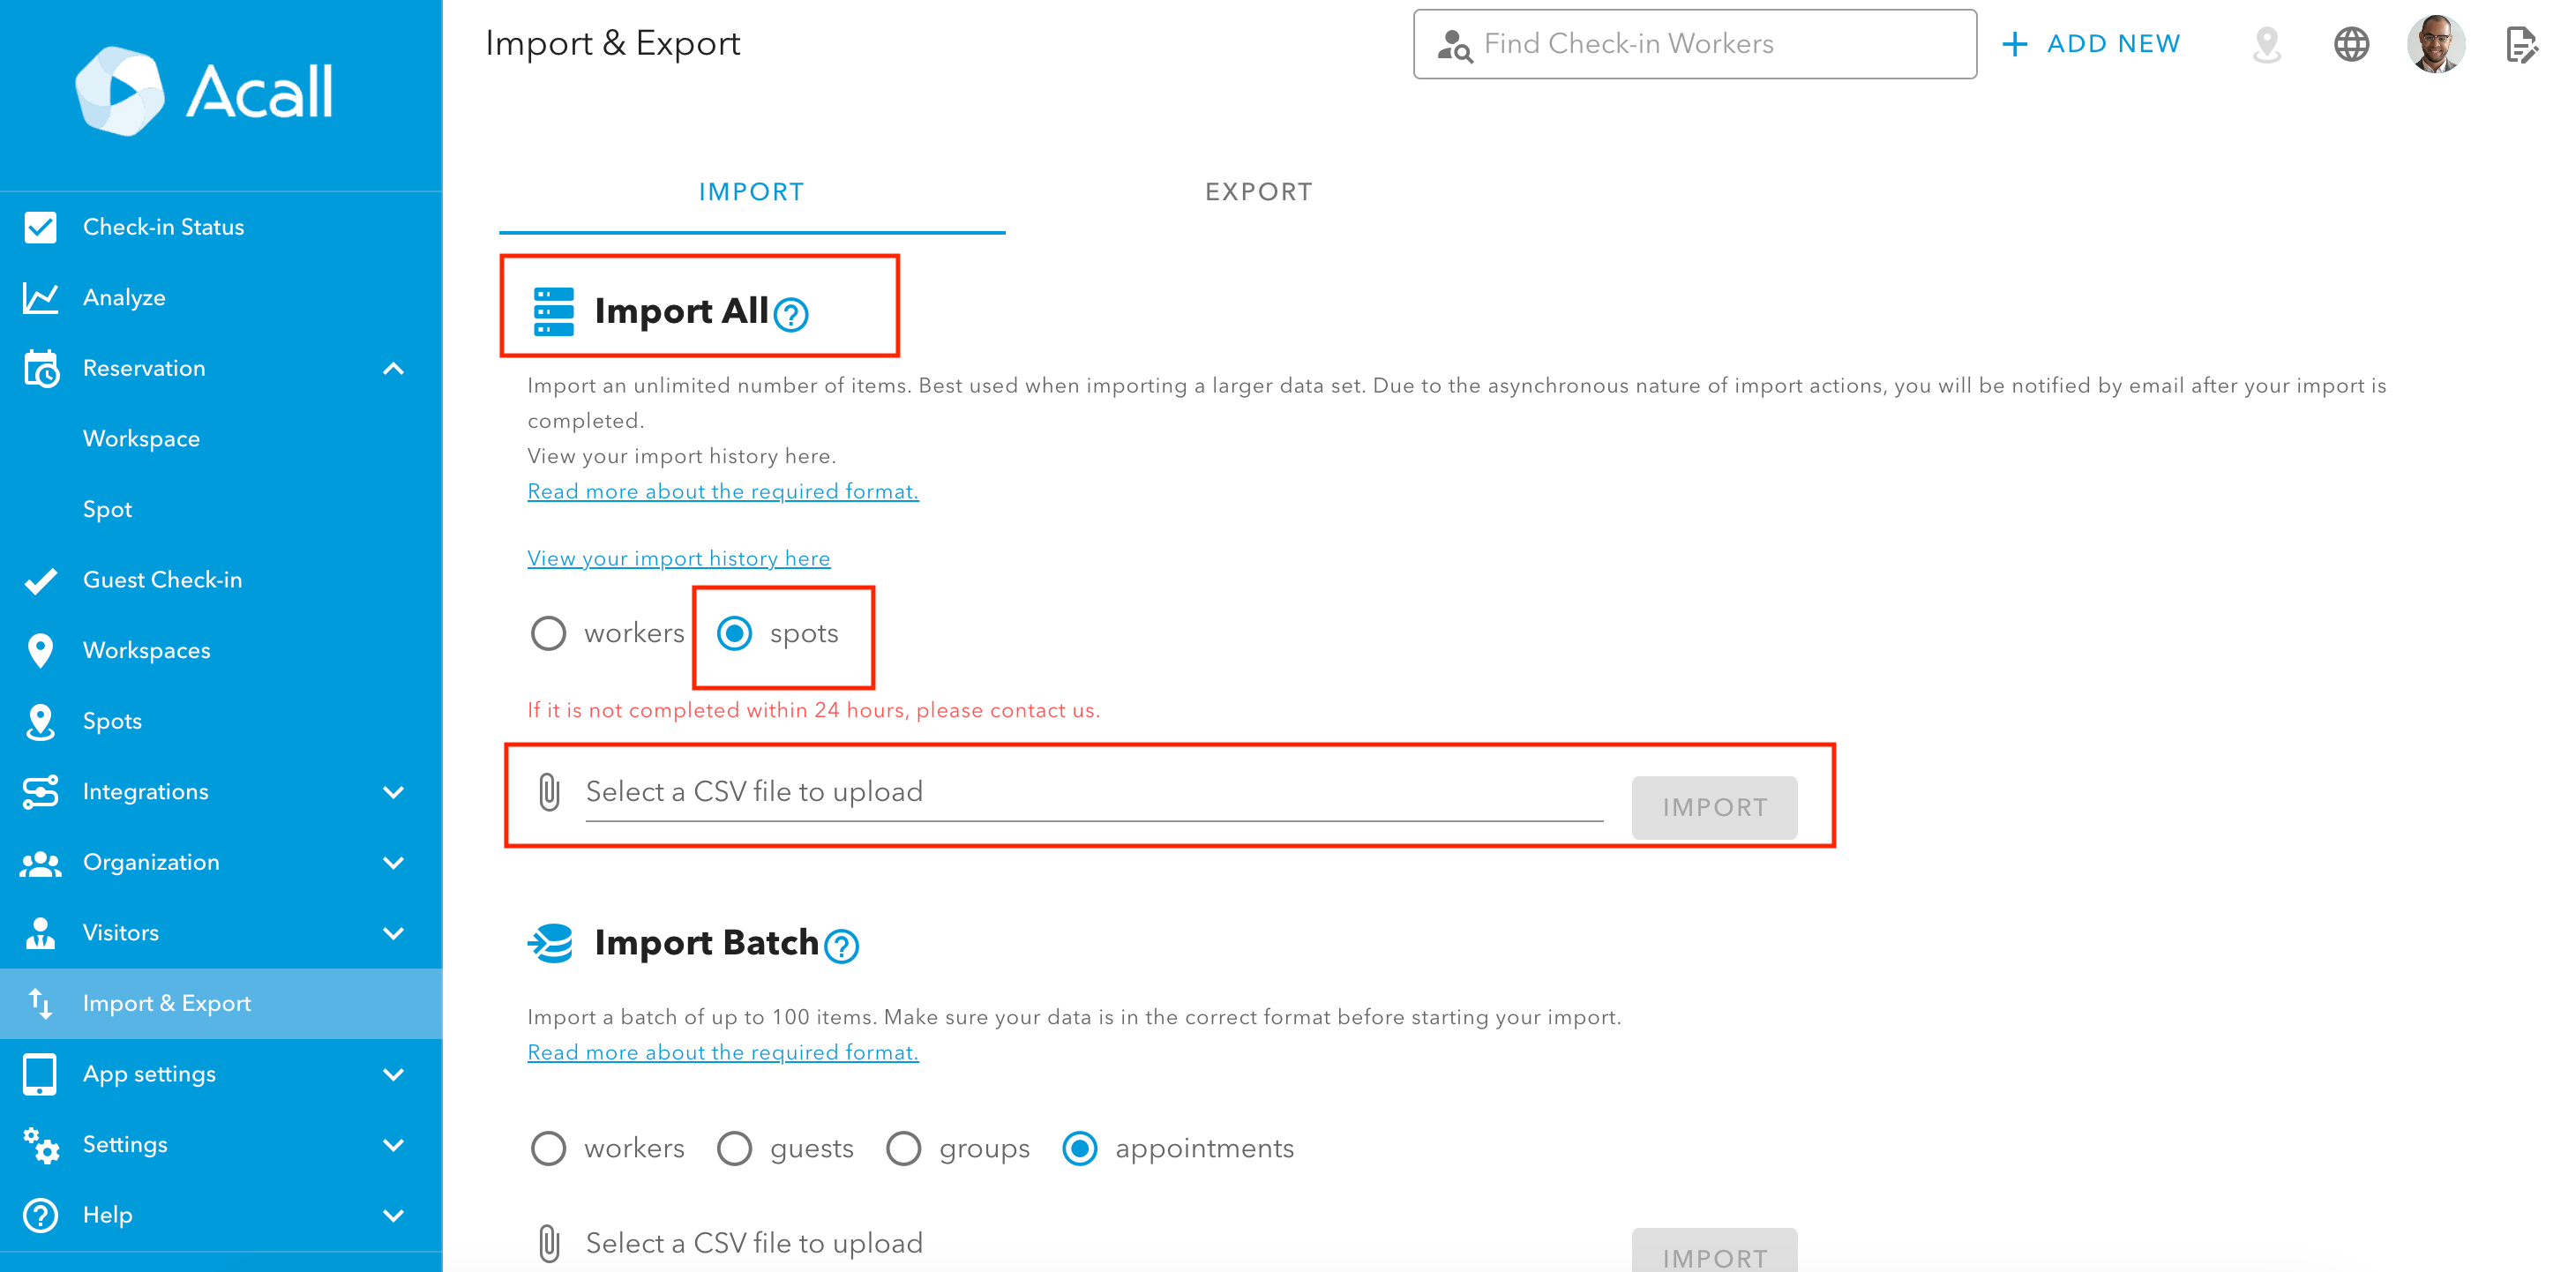
Task: Click the Import All help question mark
Action: pyautogui.click(x=791, y=315)
